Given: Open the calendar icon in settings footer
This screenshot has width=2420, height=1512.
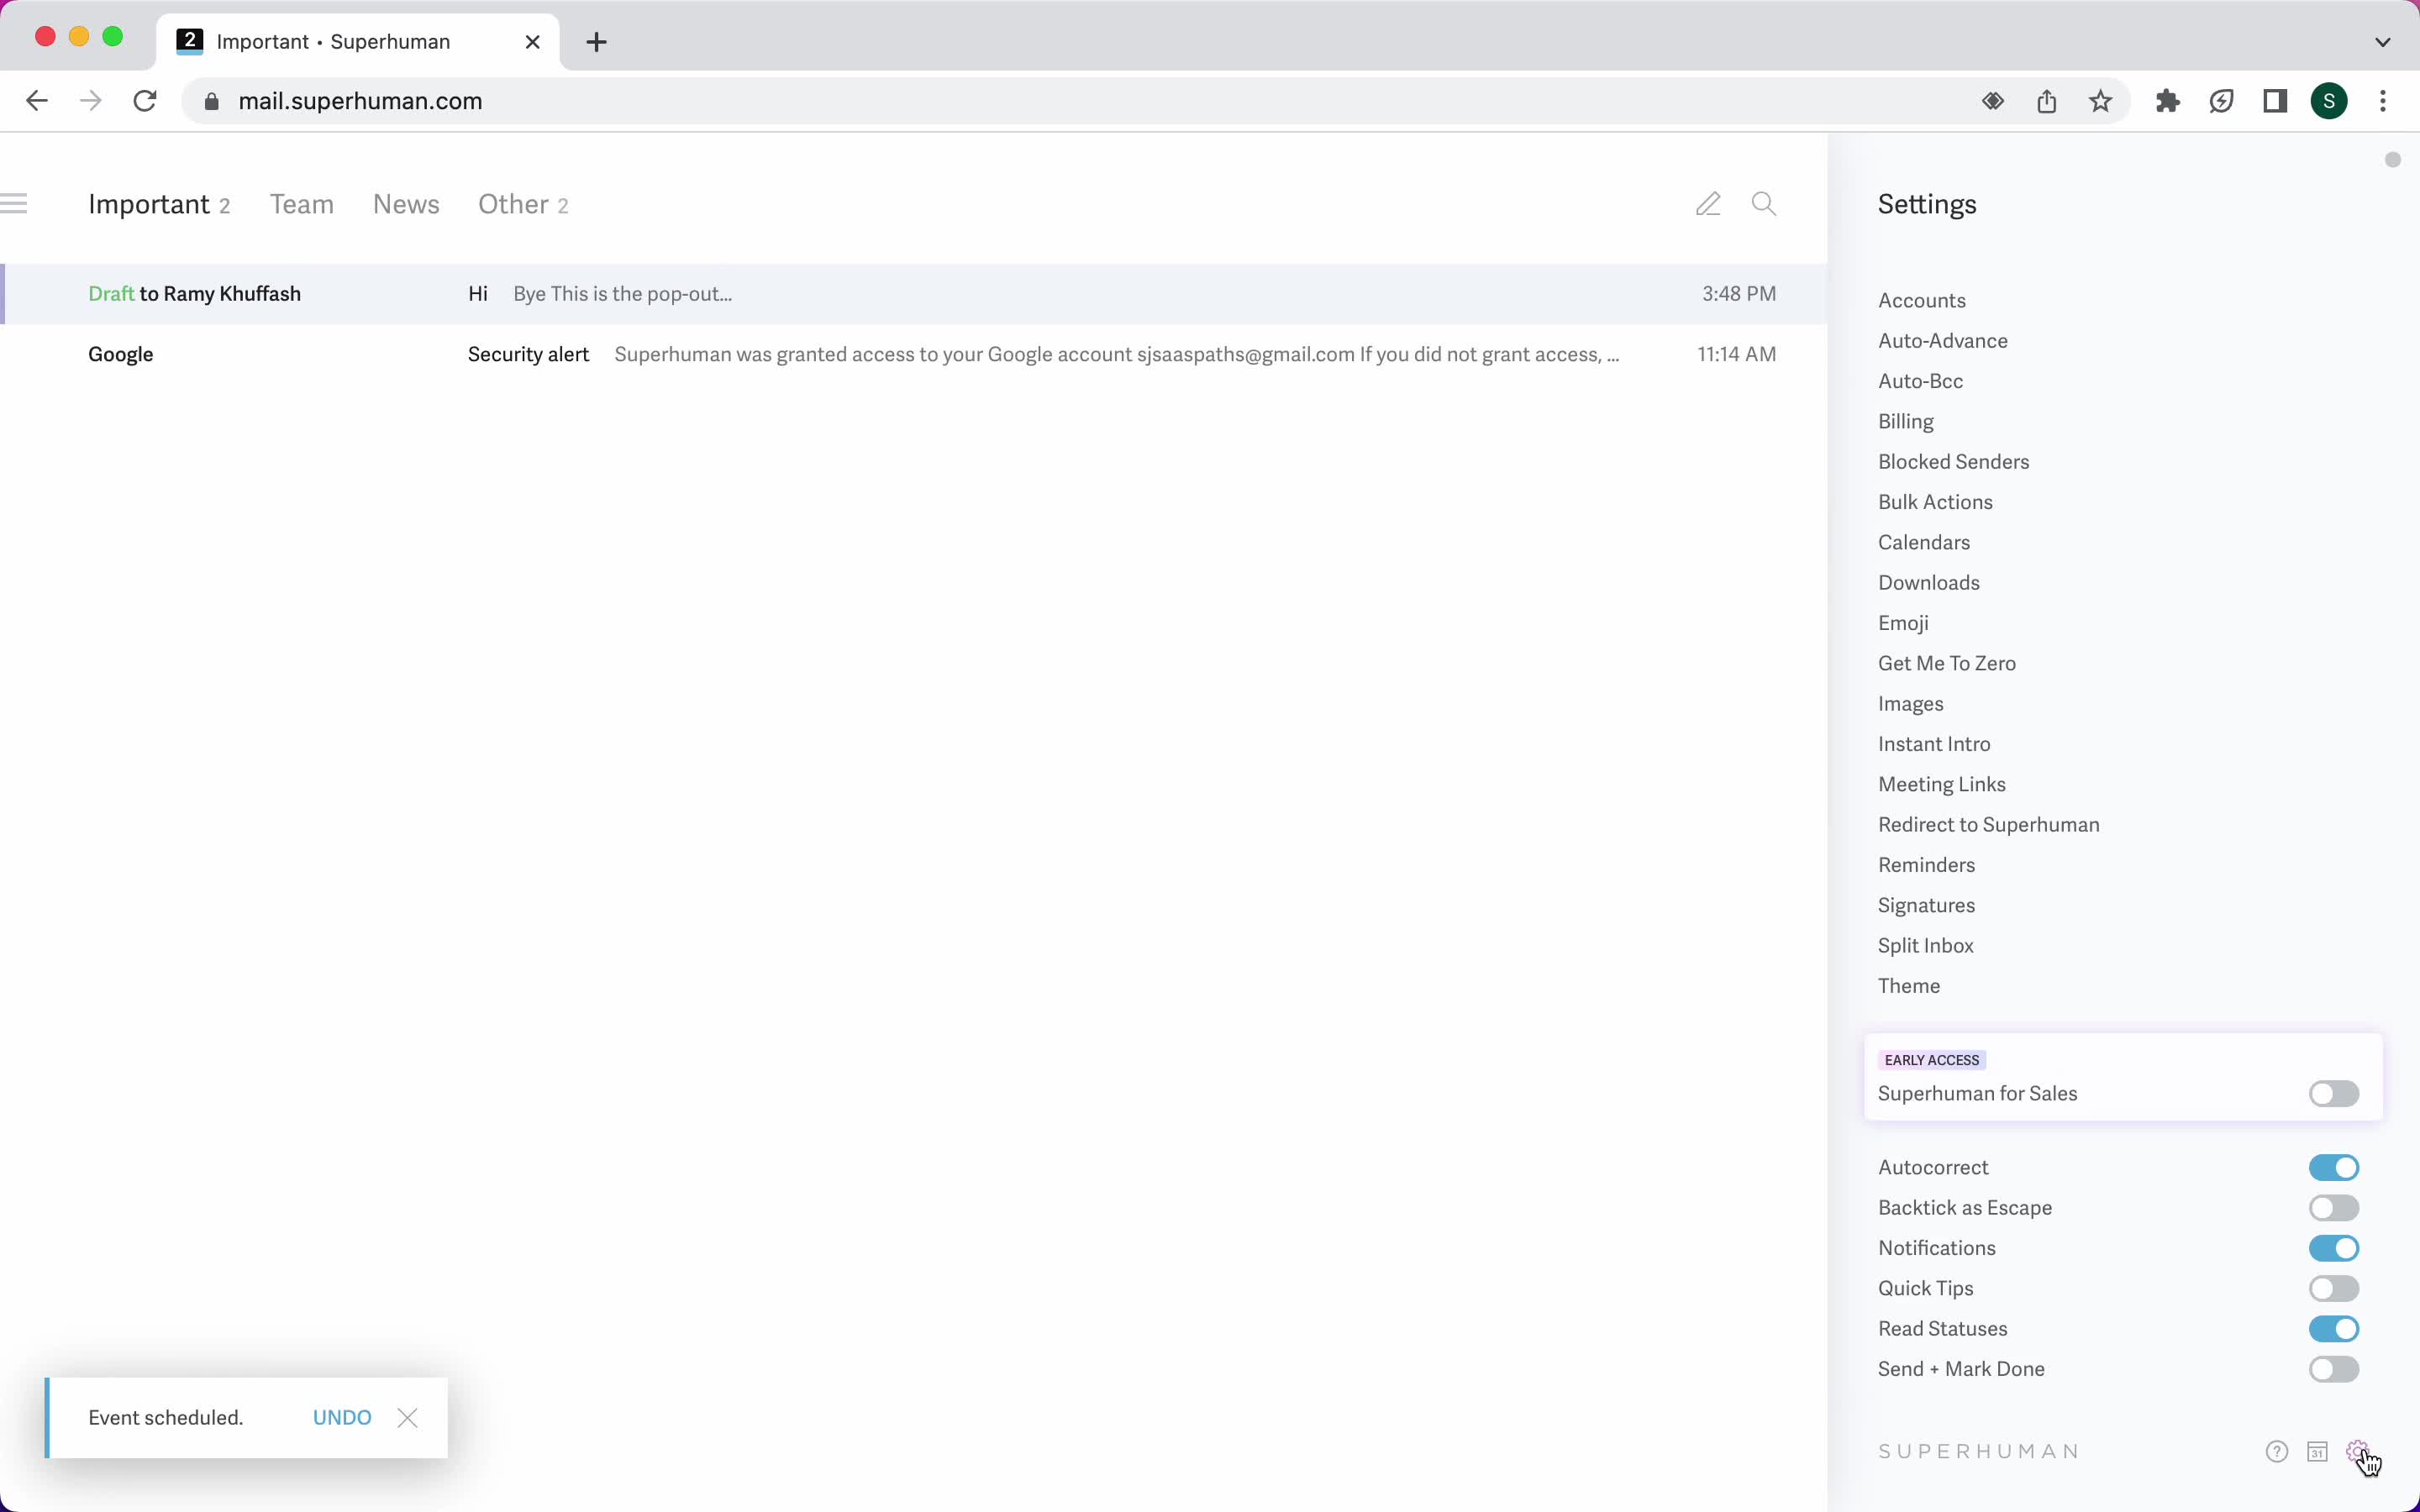Looking at the screenshot, I should pyautogui.click(x=2318, y=1452).
